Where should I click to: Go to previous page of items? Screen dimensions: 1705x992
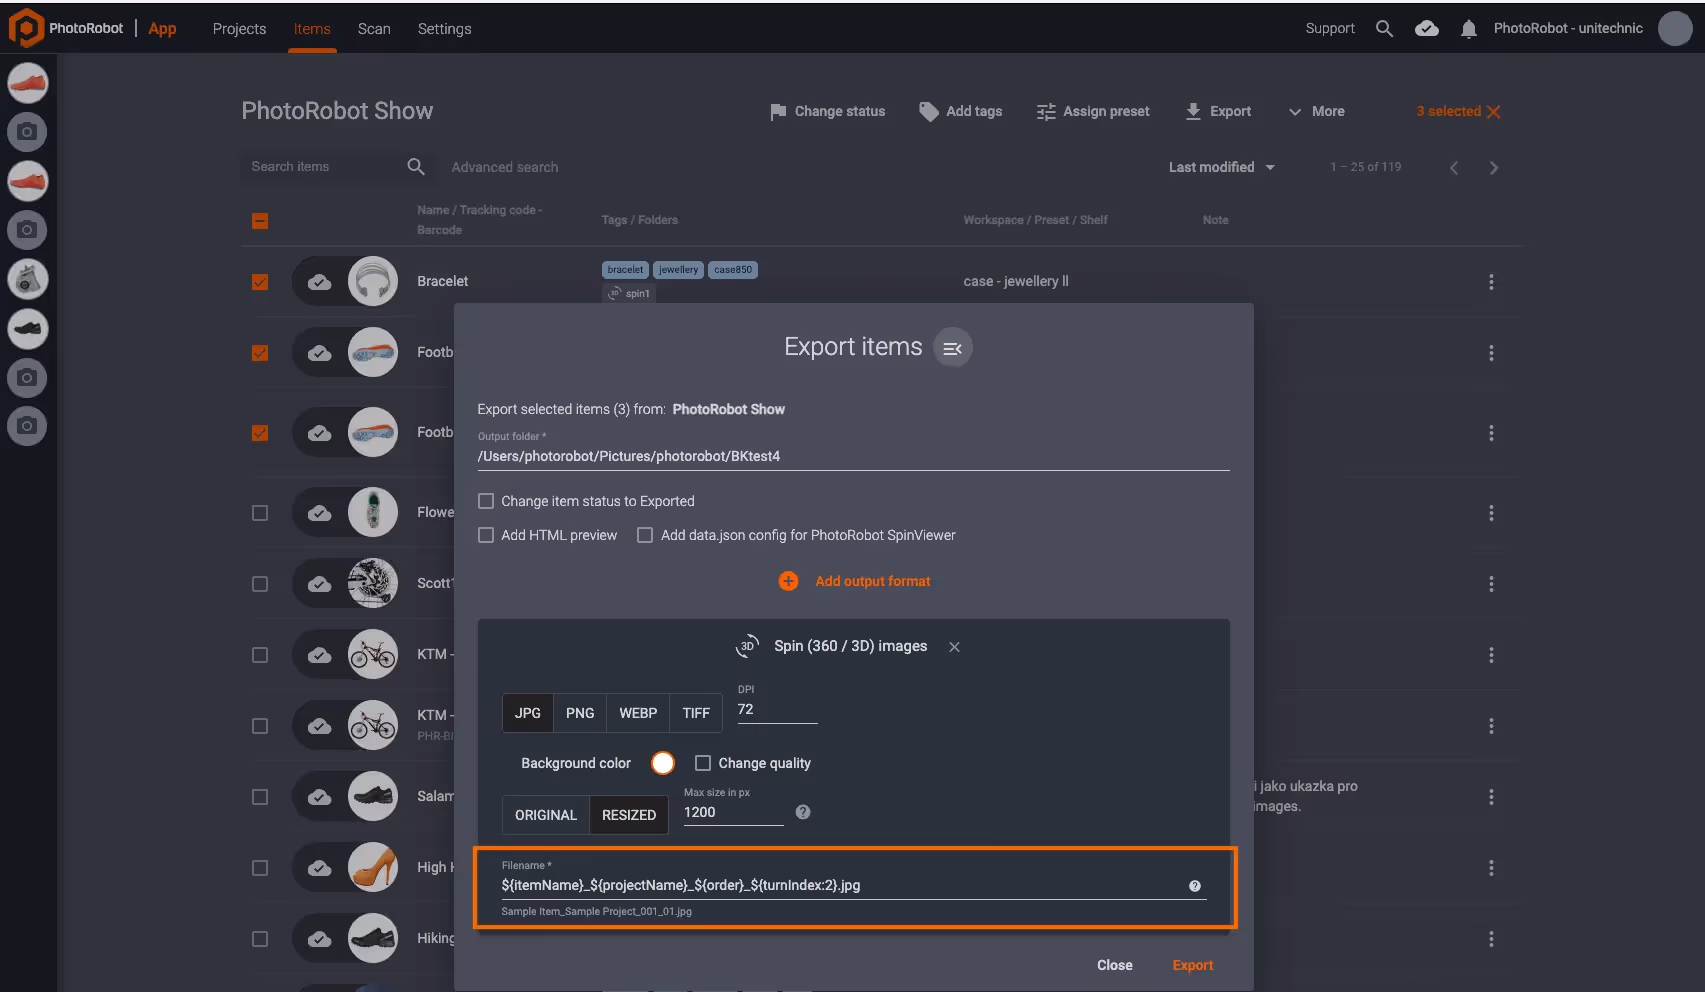pos(1454,168)
